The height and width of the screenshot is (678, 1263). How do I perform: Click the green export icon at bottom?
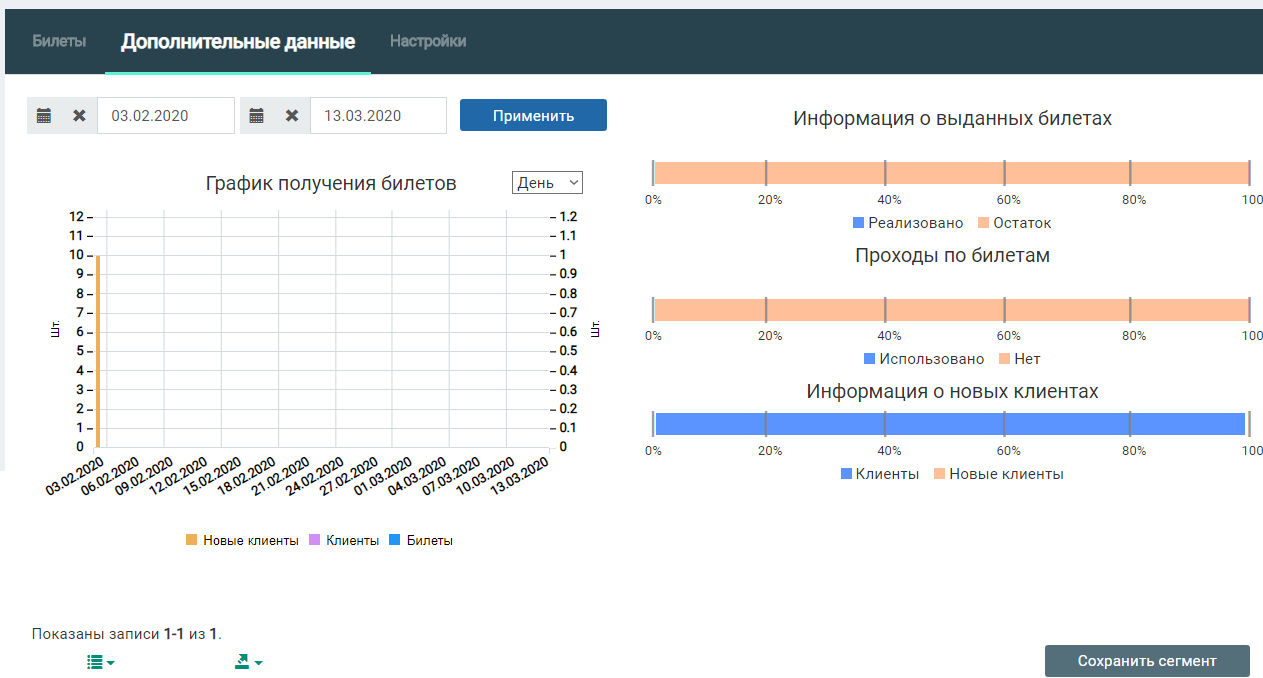248,662
